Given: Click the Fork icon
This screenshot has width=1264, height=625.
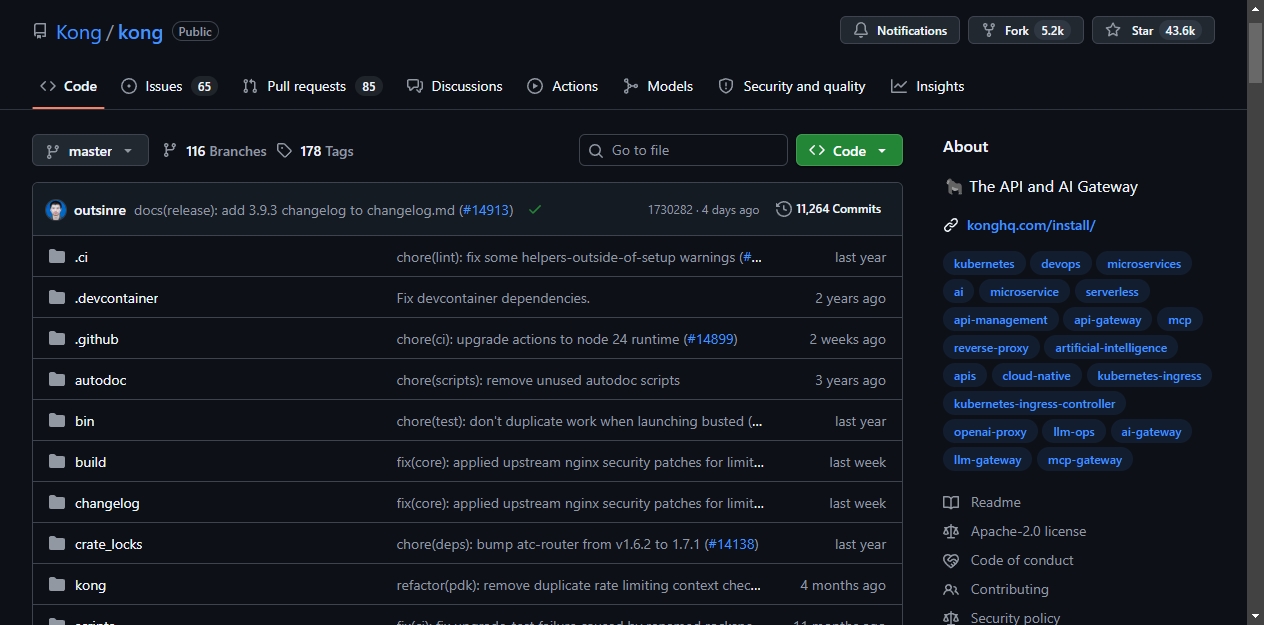Looking at the screenshot, I should (x=989, y=31).
